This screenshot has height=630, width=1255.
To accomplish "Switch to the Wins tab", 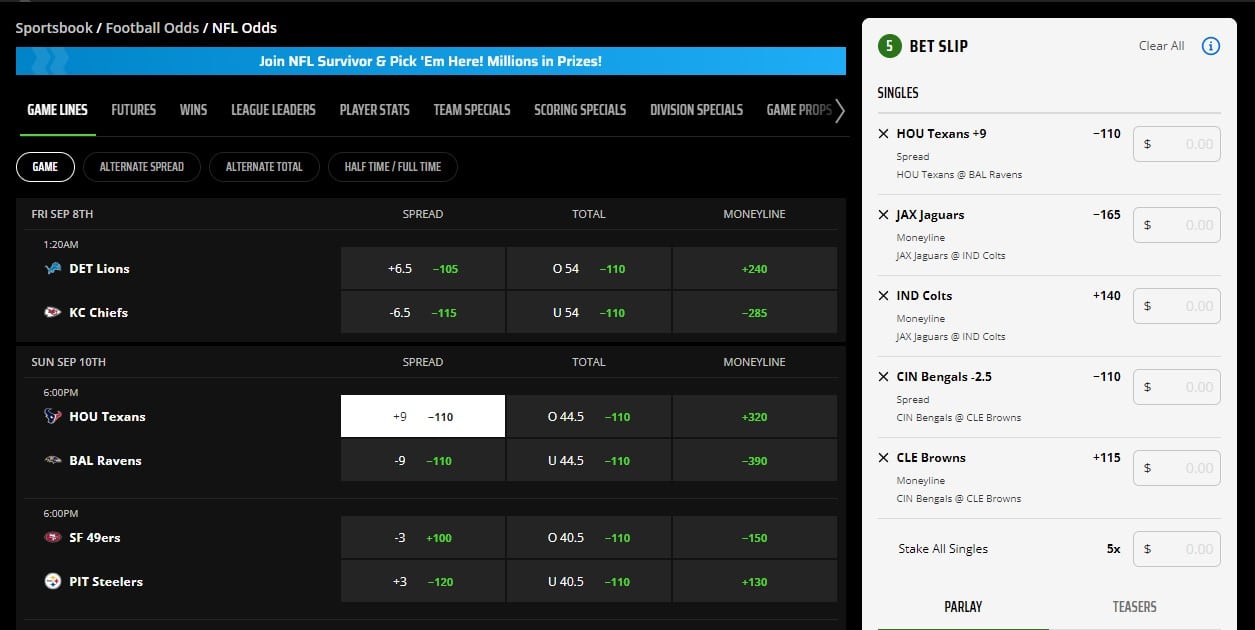I will [x=193, y=110].
